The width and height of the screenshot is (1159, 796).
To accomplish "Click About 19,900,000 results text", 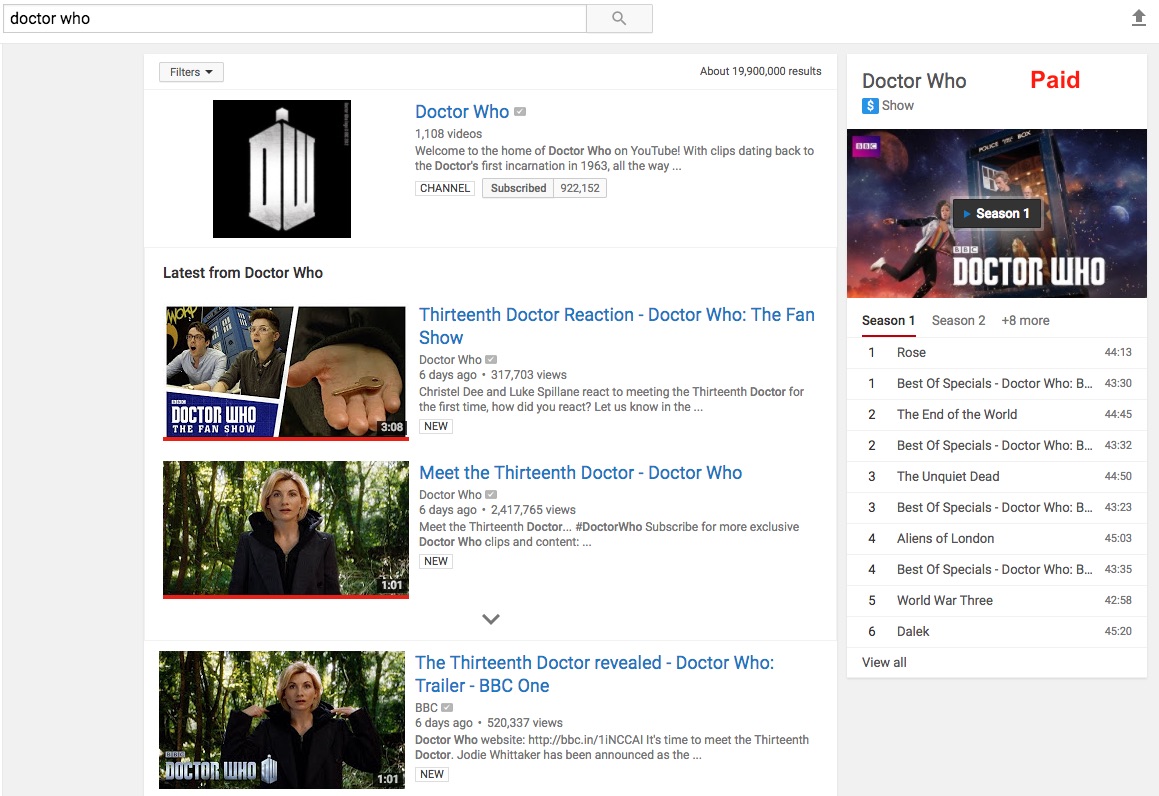I will coord(761,71).
